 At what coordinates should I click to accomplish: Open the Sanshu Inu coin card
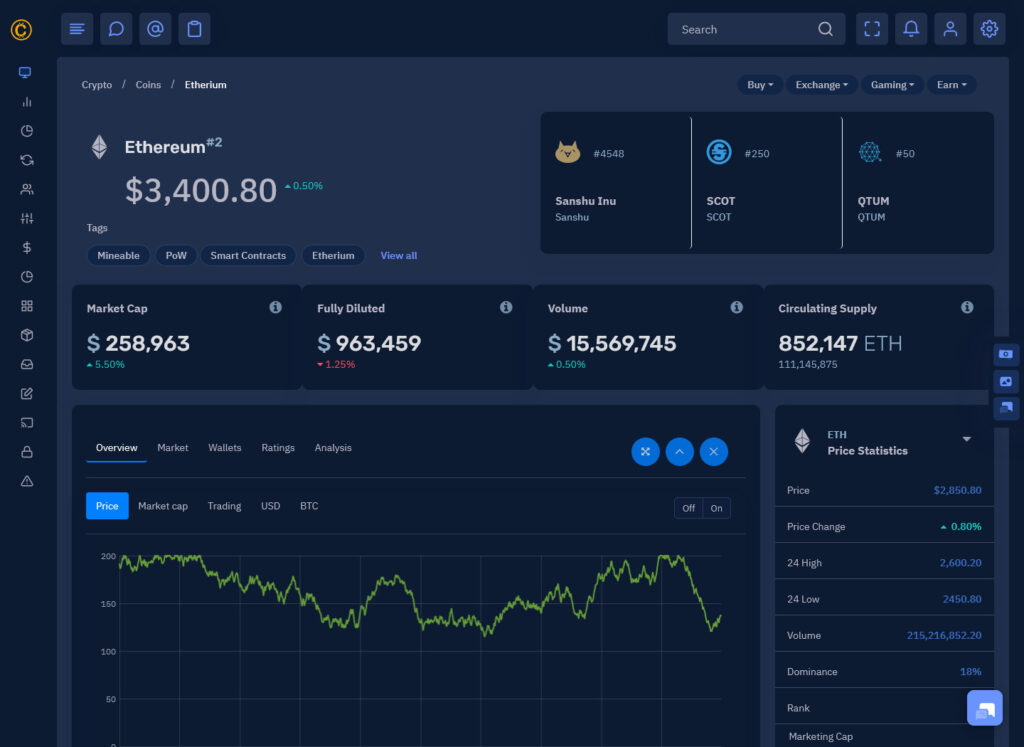(x=616, y=183)
